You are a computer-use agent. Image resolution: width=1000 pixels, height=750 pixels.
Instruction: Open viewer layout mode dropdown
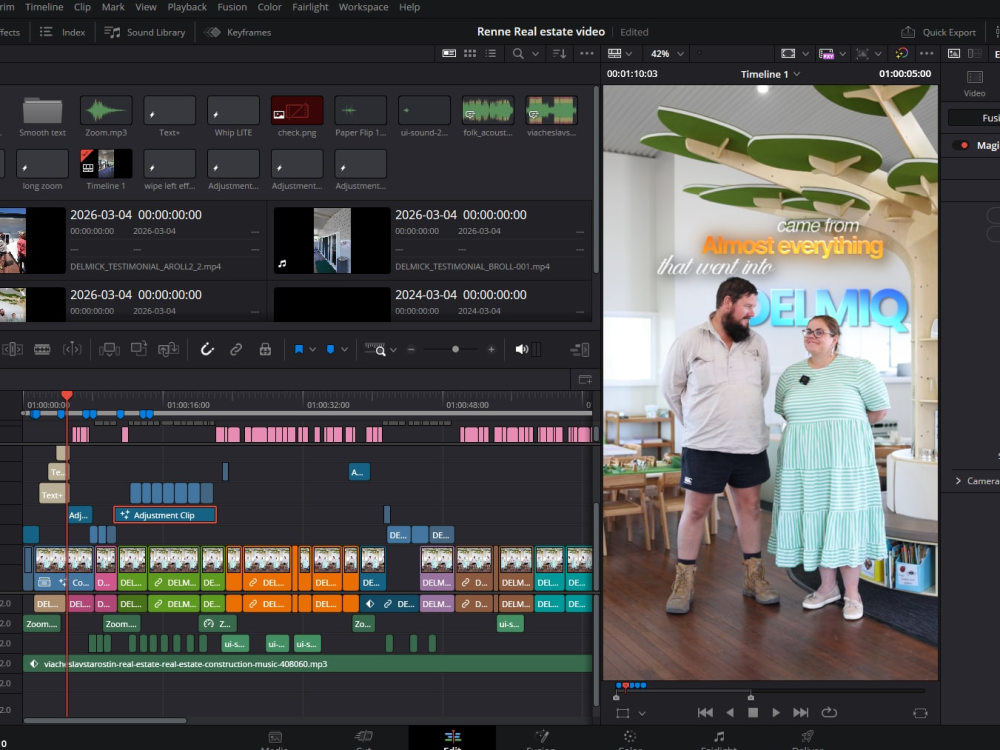click(x=619, y=54)
